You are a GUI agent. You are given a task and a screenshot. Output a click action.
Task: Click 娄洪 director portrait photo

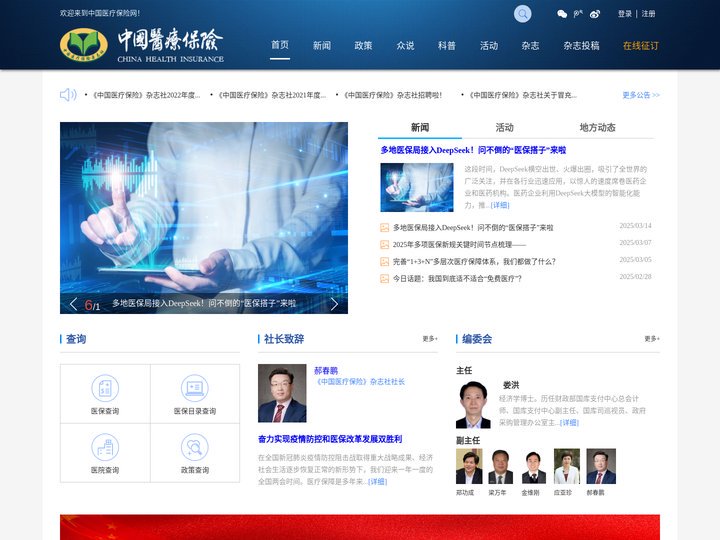[x=473, y=405]
